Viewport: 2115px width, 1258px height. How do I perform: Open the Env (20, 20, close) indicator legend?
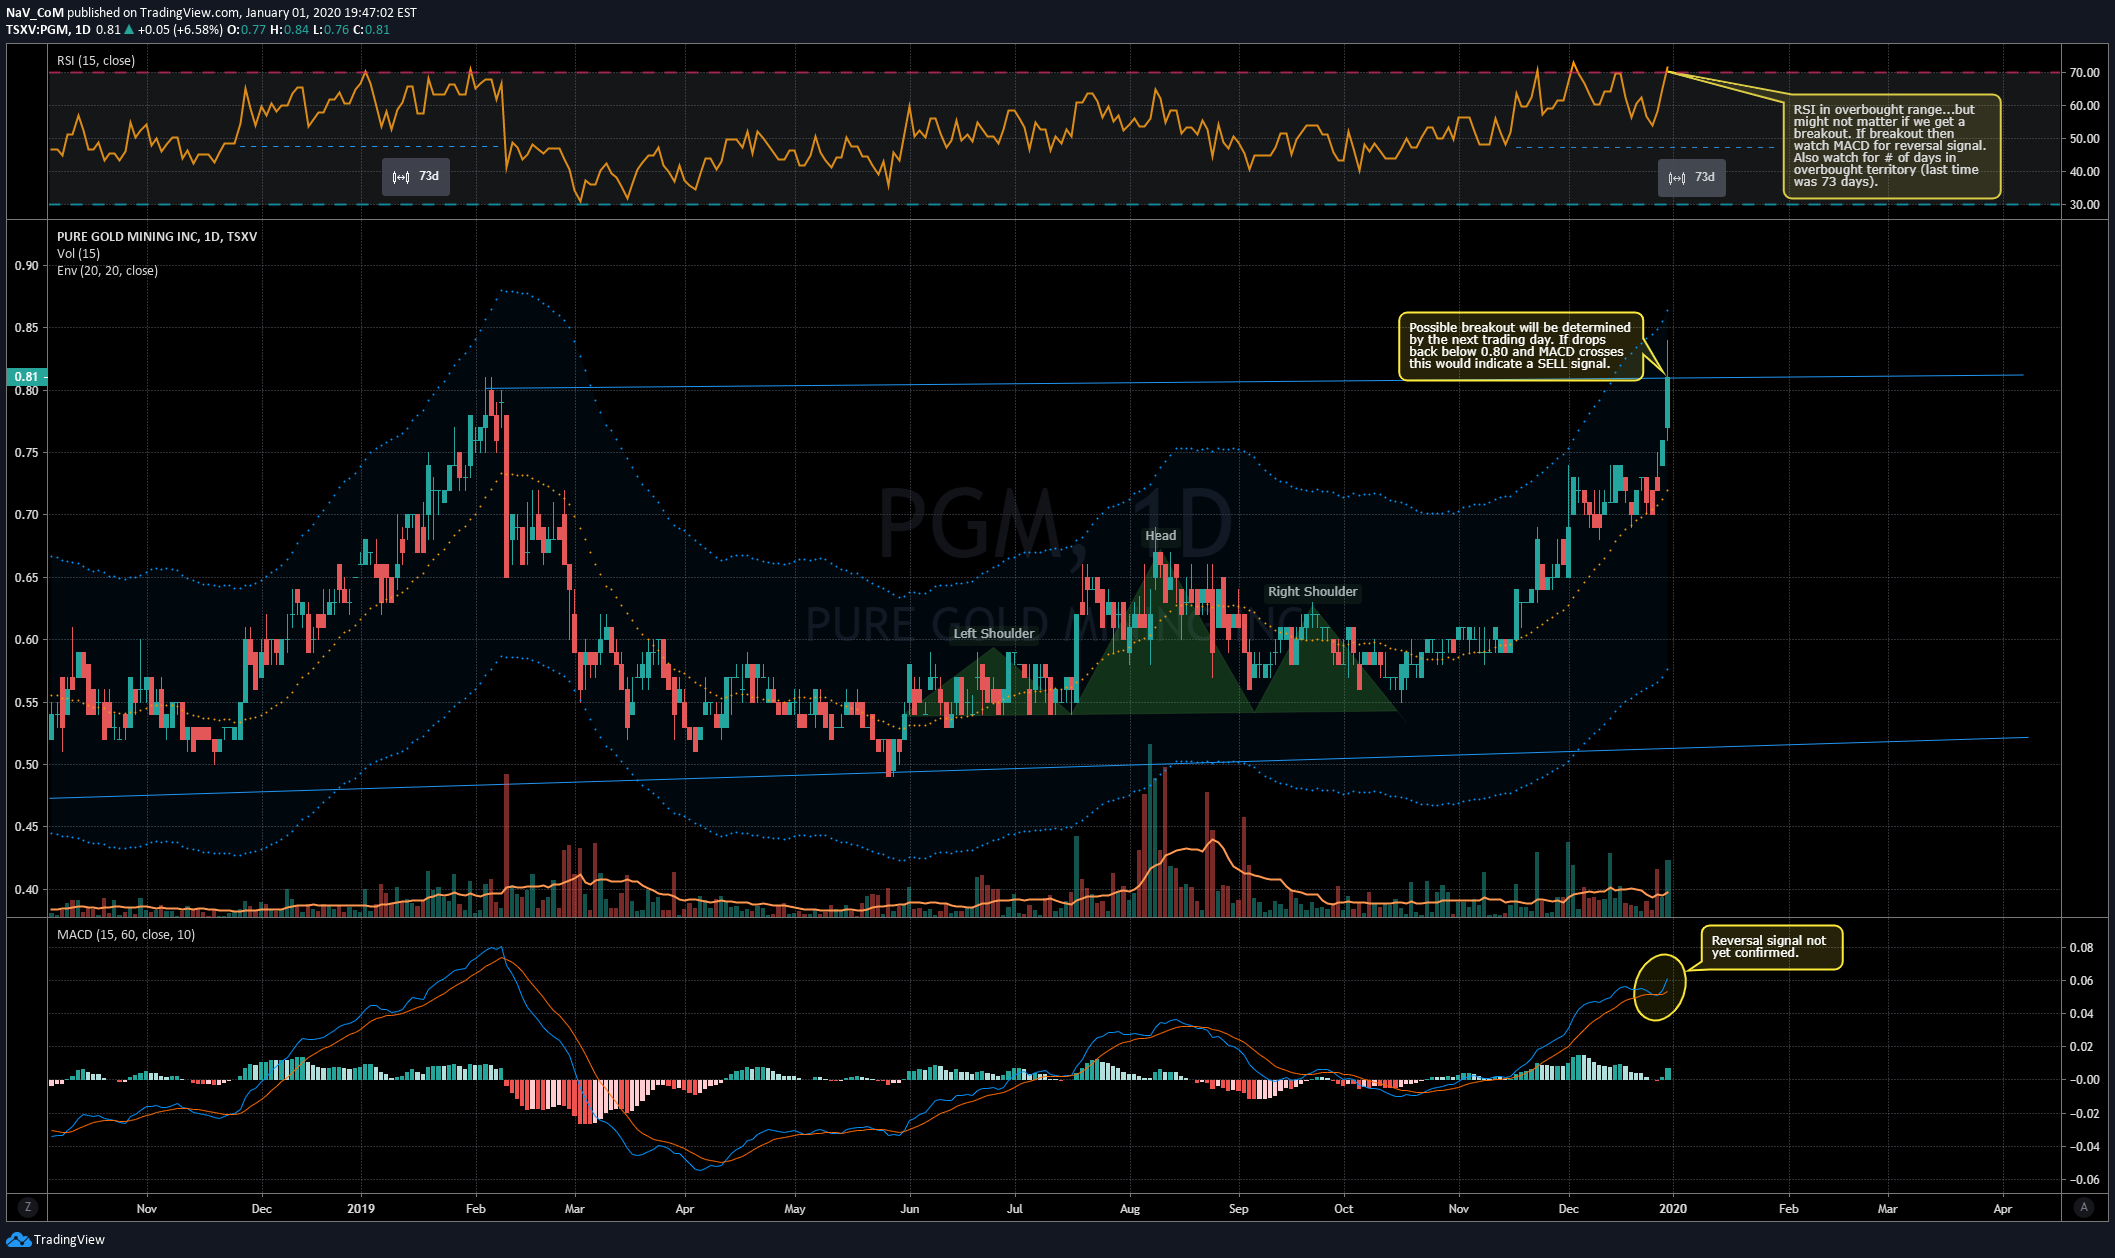(x=107, y=271)
